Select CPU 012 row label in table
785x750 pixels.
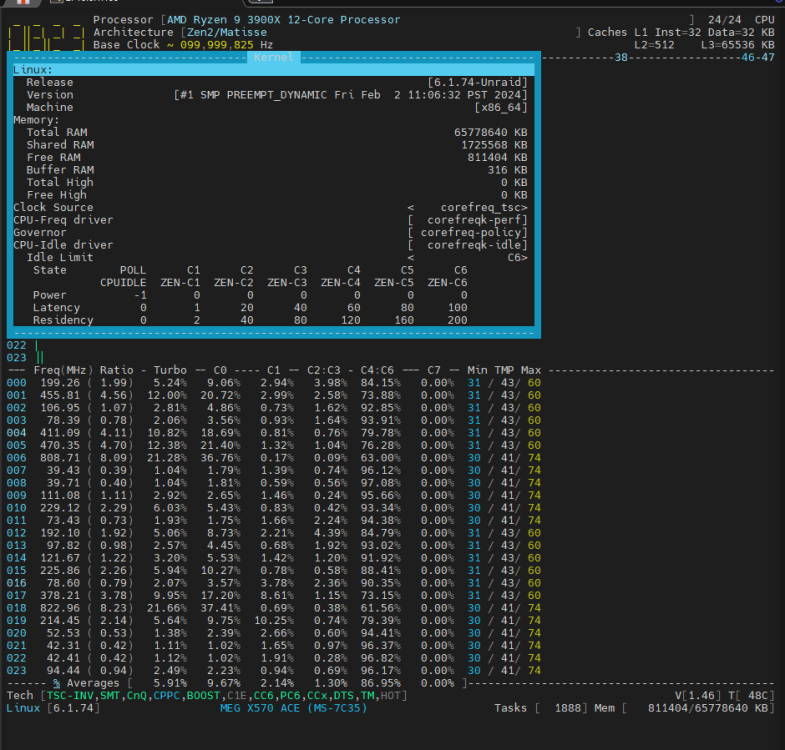[17, 533]
